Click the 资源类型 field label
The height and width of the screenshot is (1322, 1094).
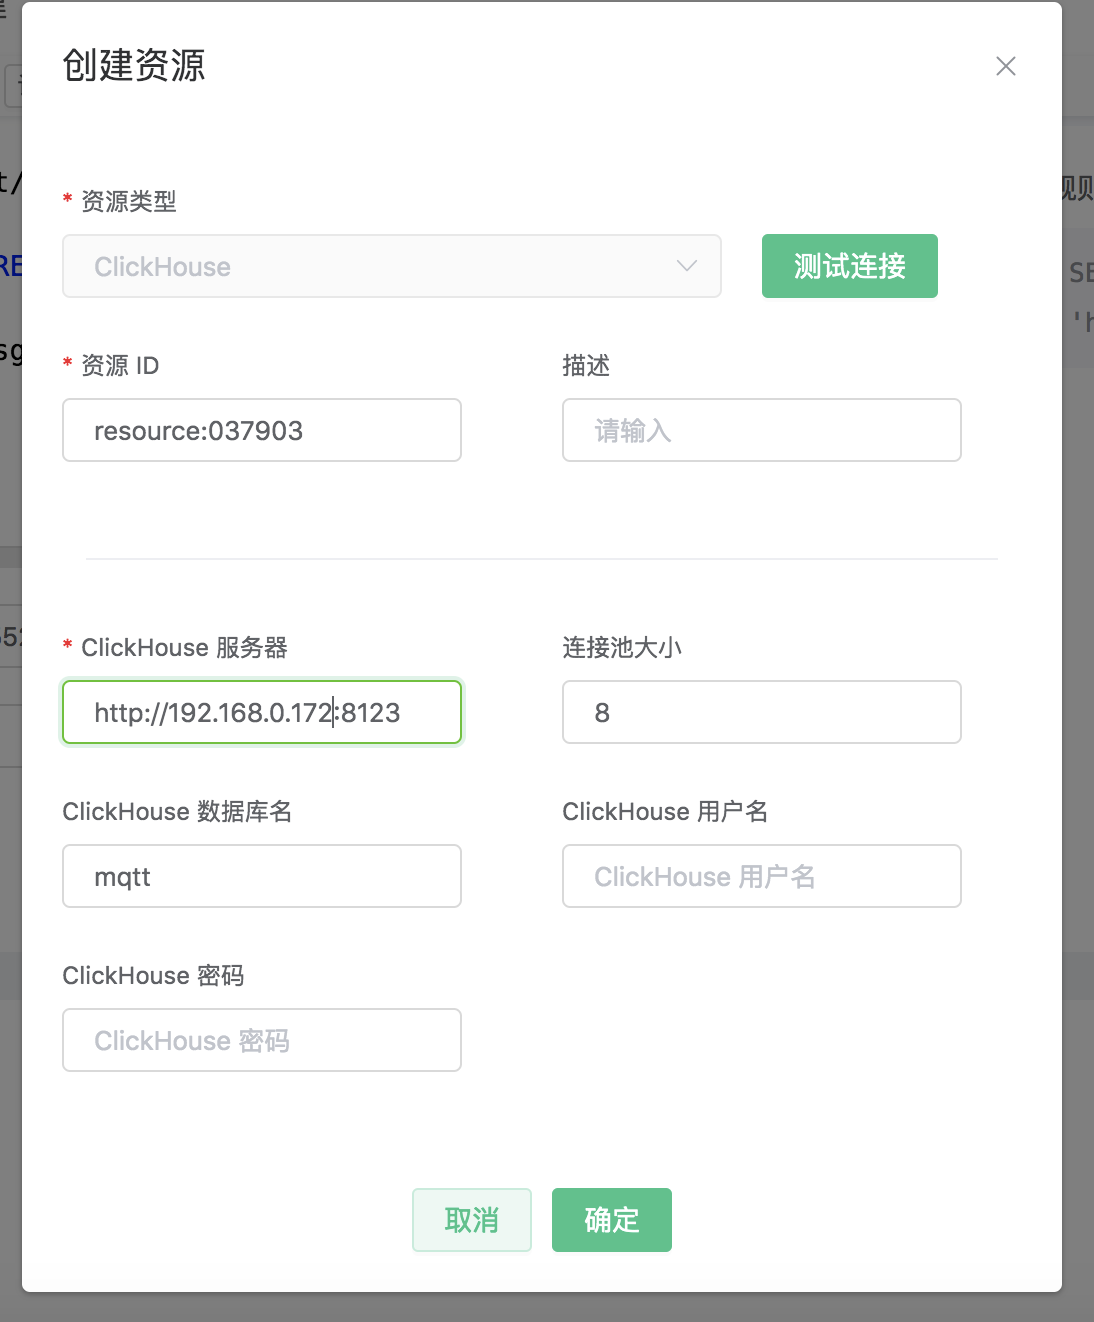tap(128, 202)
